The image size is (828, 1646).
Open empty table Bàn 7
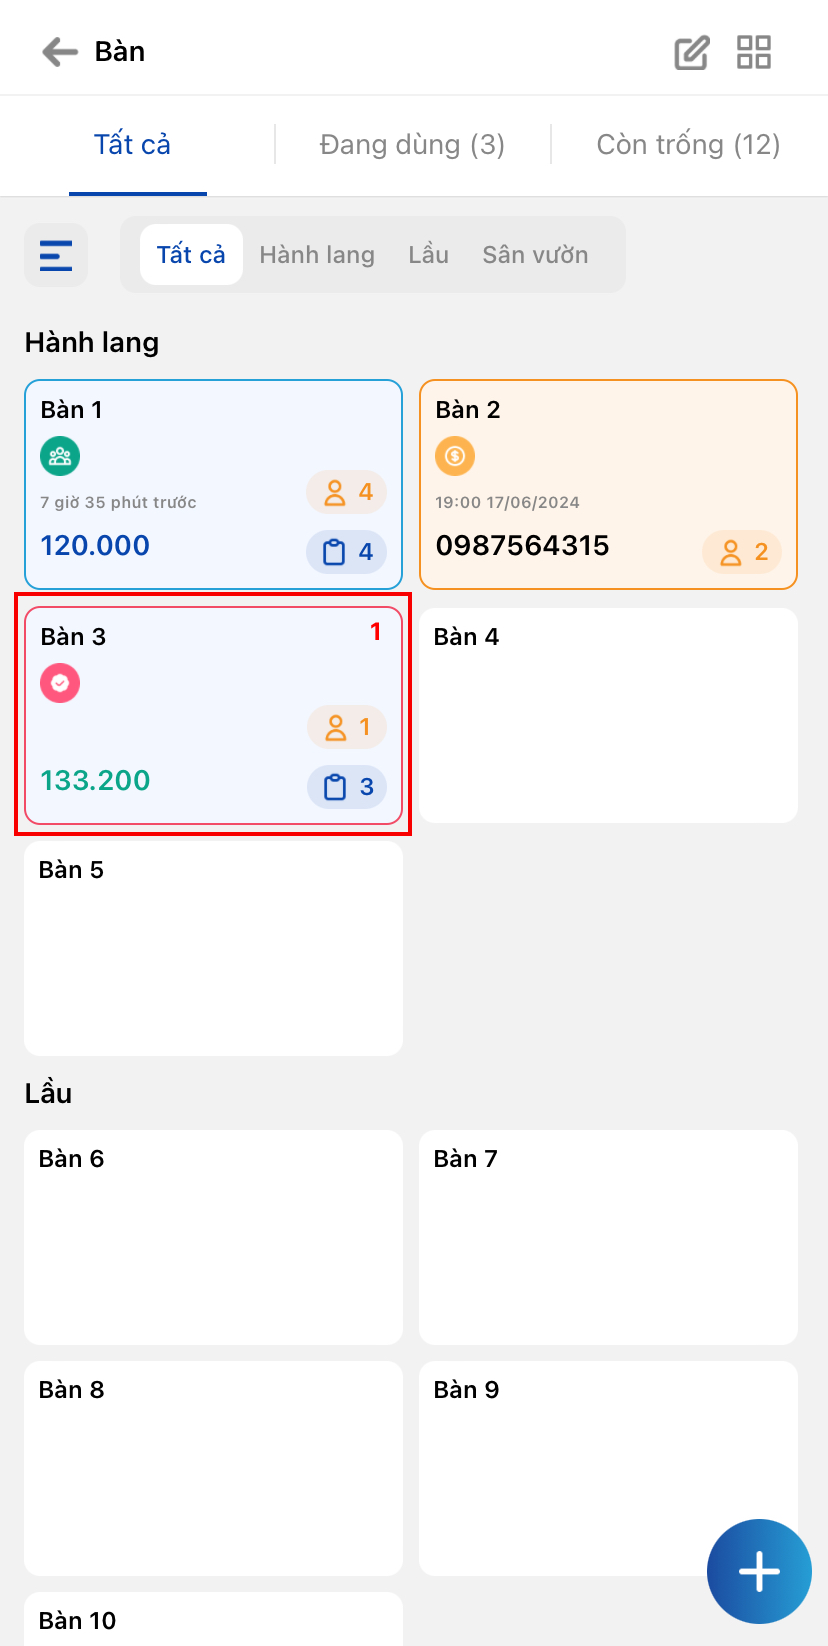point(608,1237)
